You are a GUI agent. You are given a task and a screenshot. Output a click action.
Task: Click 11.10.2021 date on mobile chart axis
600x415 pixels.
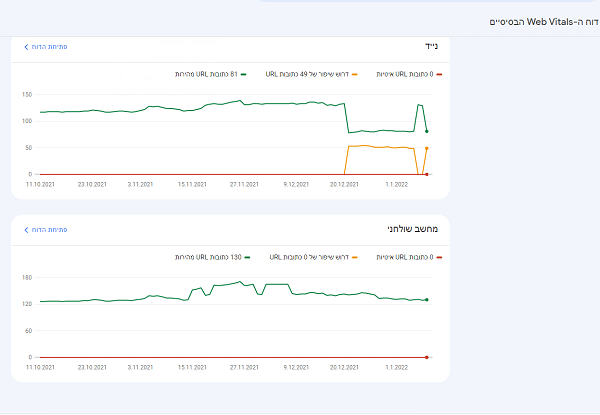pos(40,184)
